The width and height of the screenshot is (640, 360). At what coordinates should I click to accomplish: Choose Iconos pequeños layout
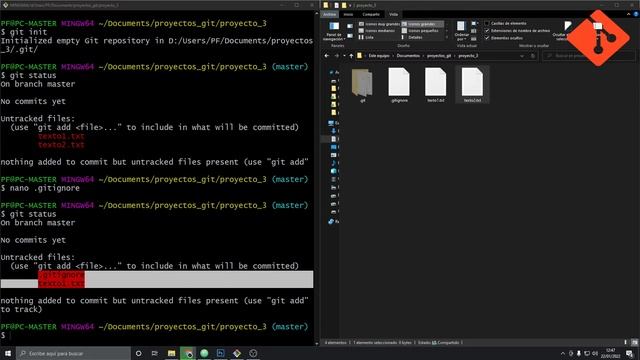420,31
